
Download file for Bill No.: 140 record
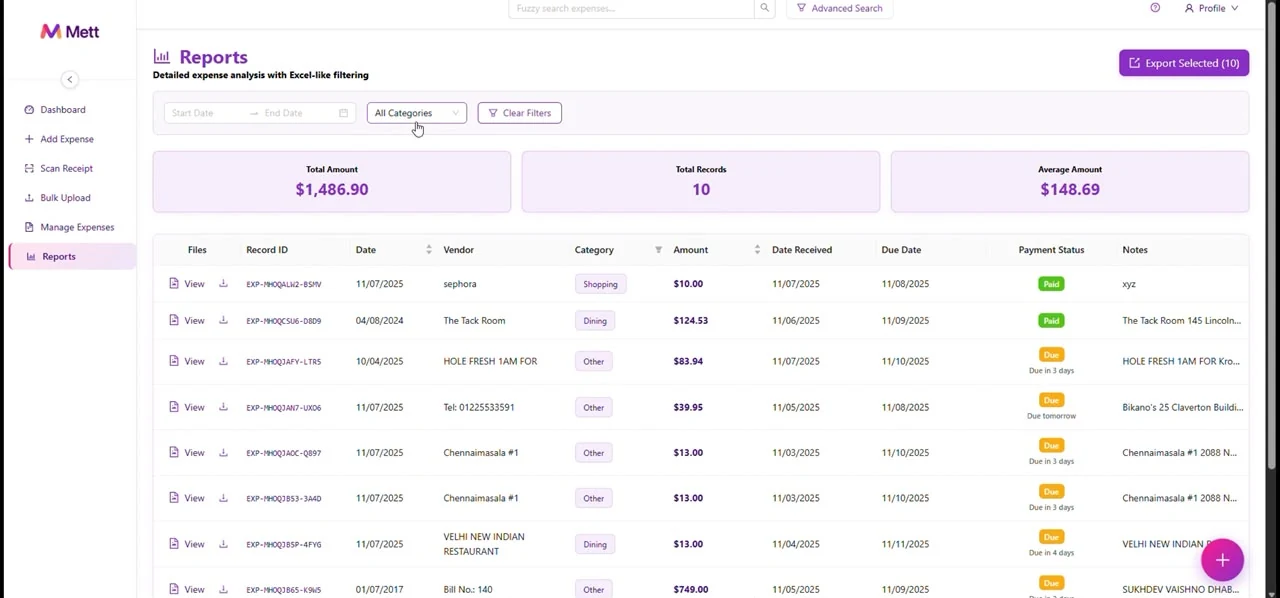coord(223,589)
